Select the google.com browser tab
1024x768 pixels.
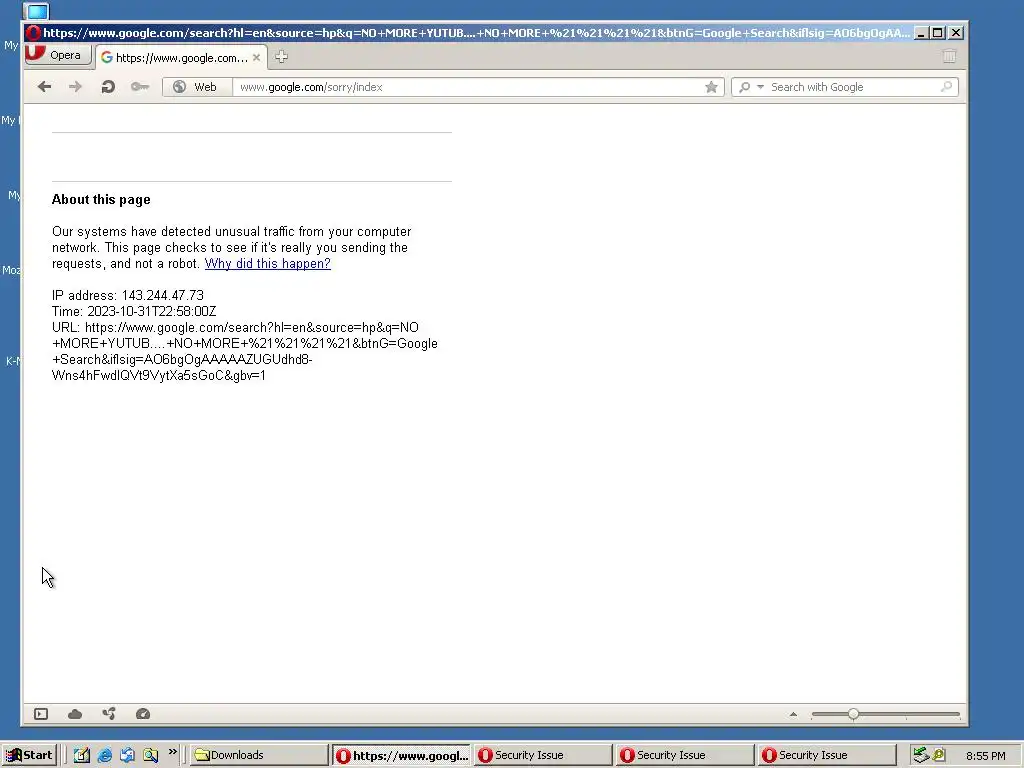click(x=181, y=57)
